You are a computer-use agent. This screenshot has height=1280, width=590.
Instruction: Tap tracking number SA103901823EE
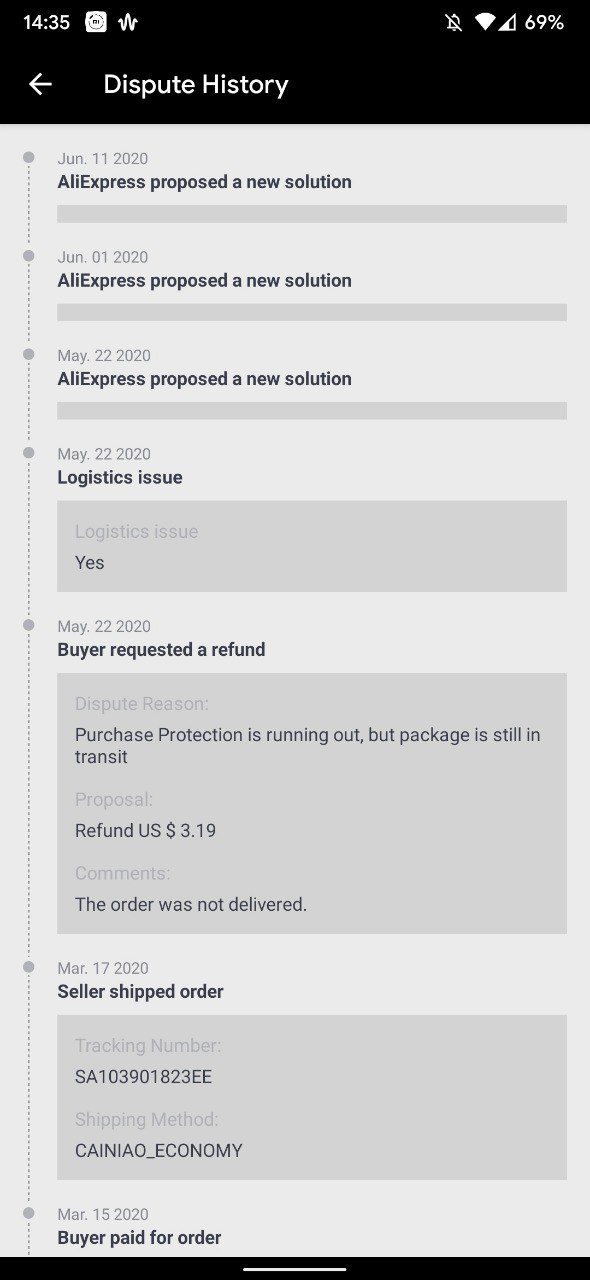point(143,1077)
